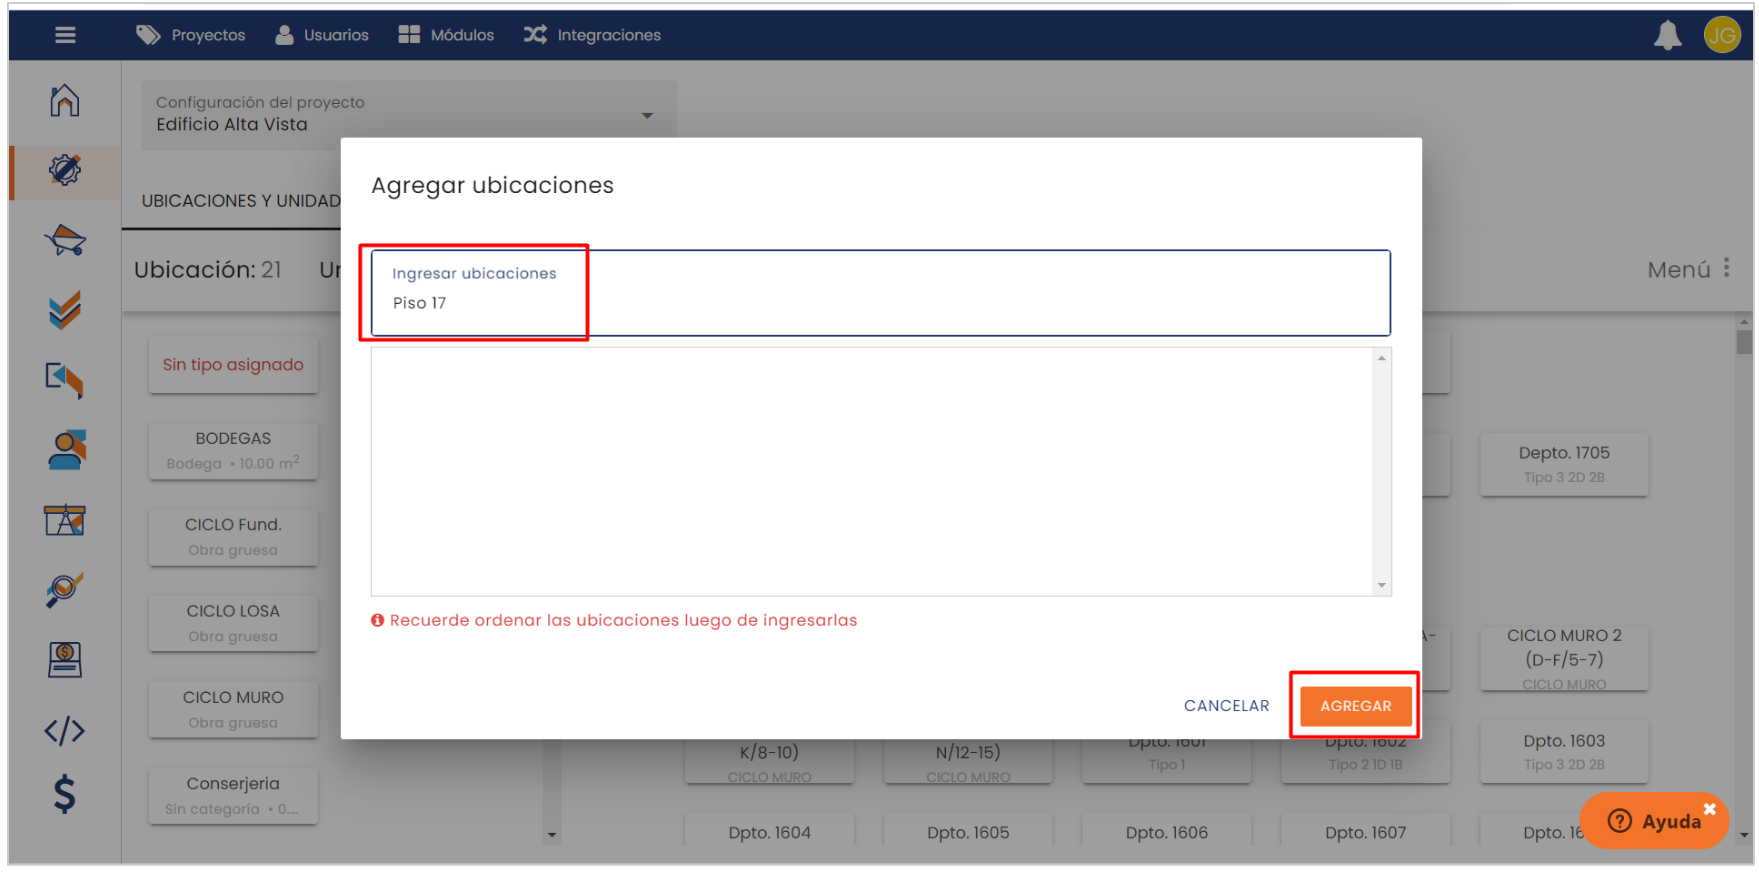This screenshot has height=872, width=1759.
Task: Open the hamburger menu in top bar
Action: coord(65,35)
